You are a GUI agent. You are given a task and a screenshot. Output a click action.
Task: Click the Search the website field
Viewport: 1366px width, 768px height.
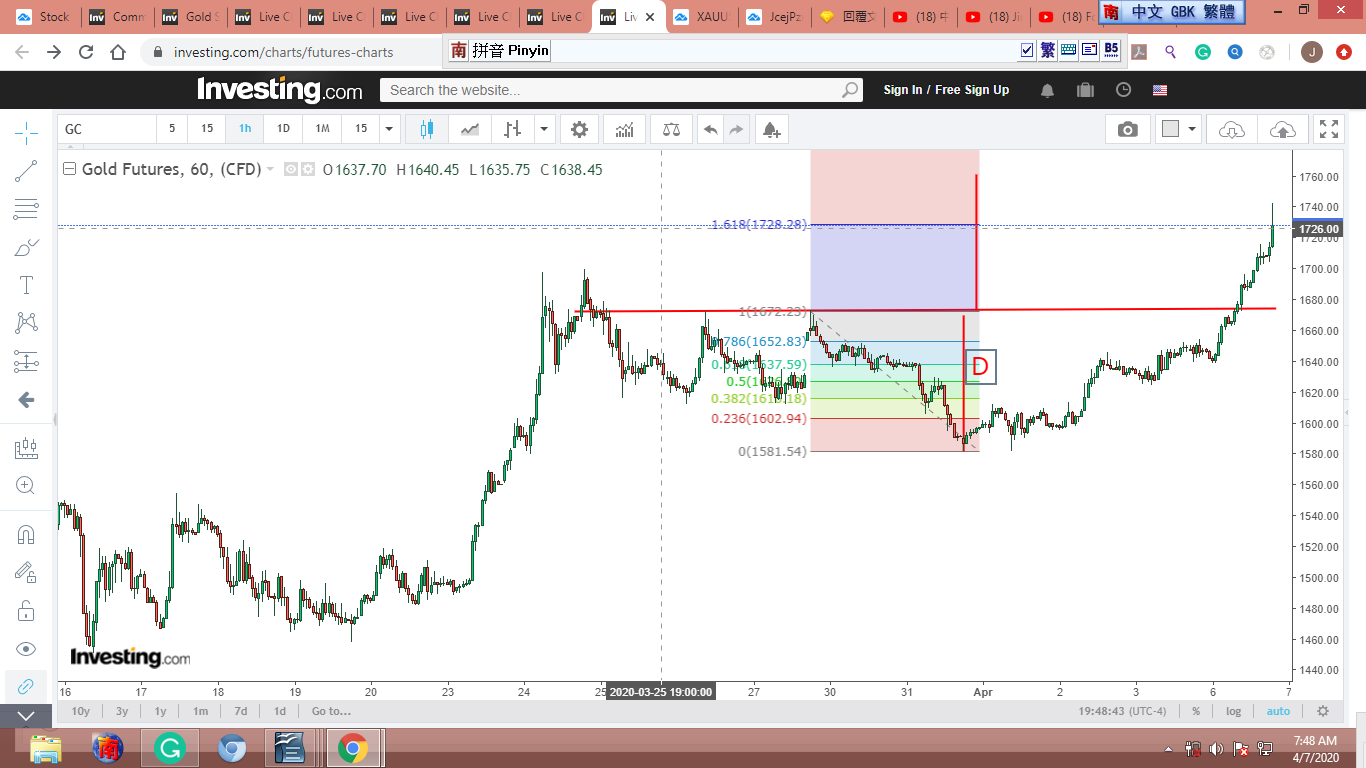621,90
